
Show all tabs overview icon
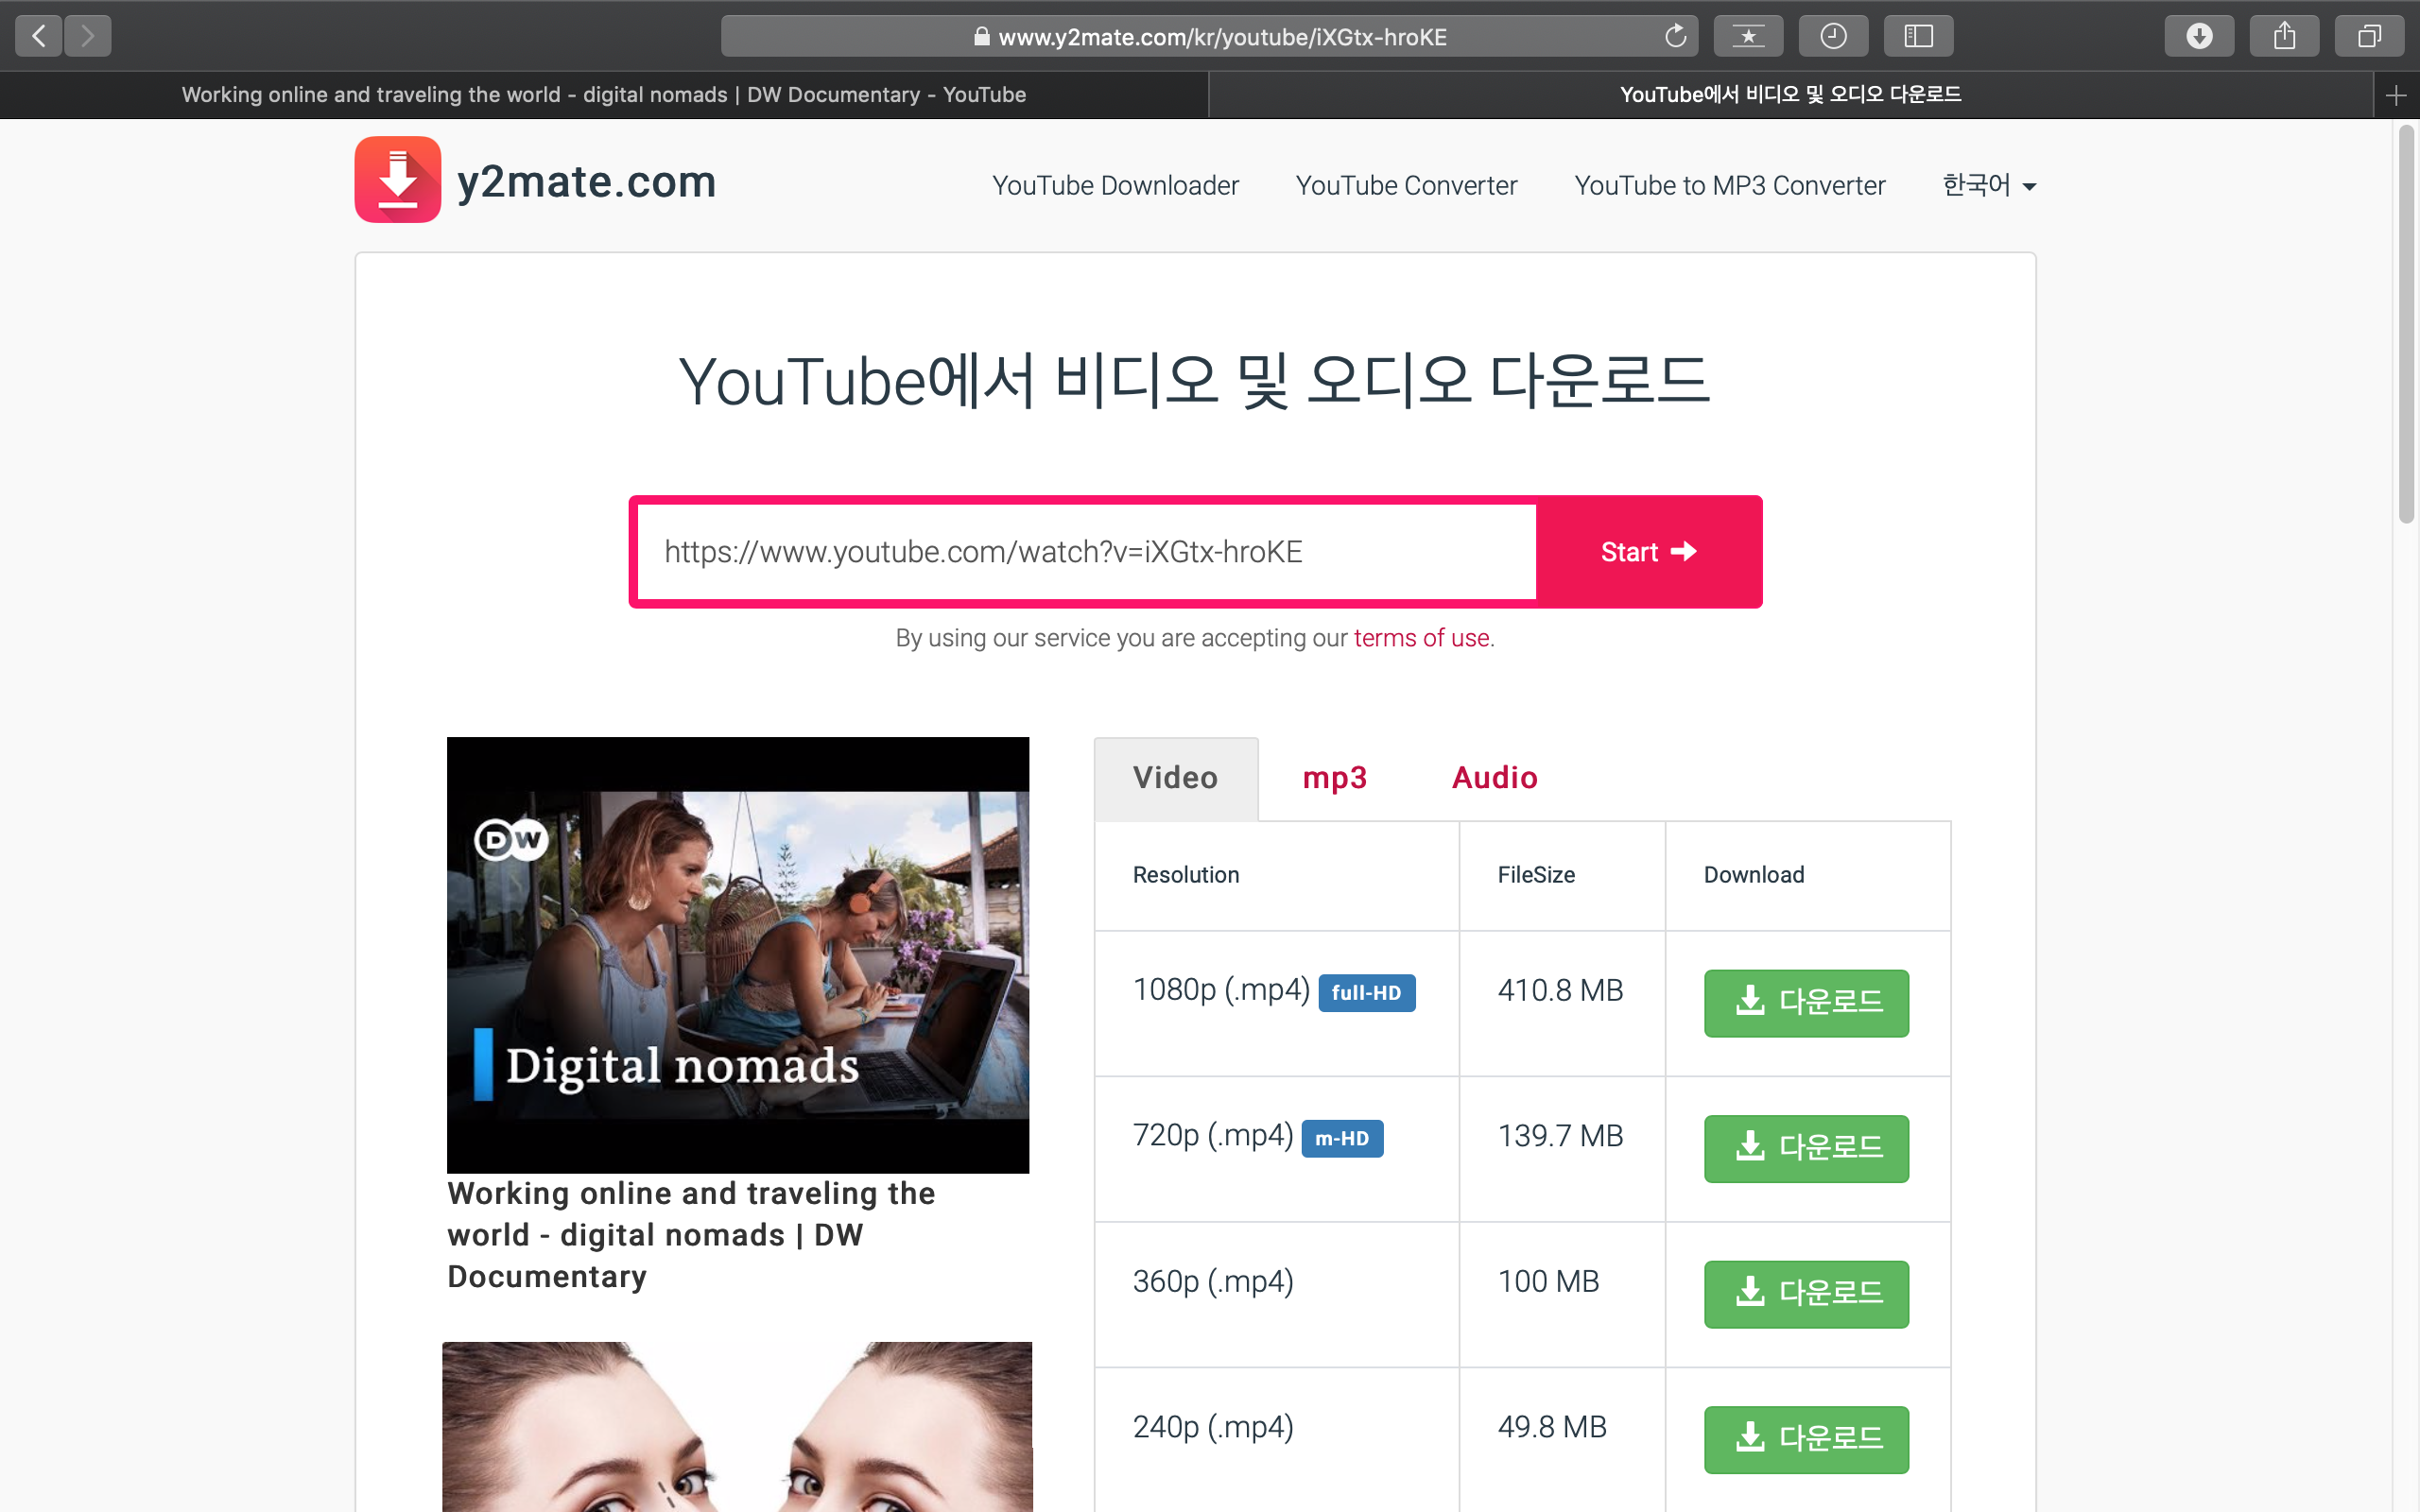coord(2368,37)
